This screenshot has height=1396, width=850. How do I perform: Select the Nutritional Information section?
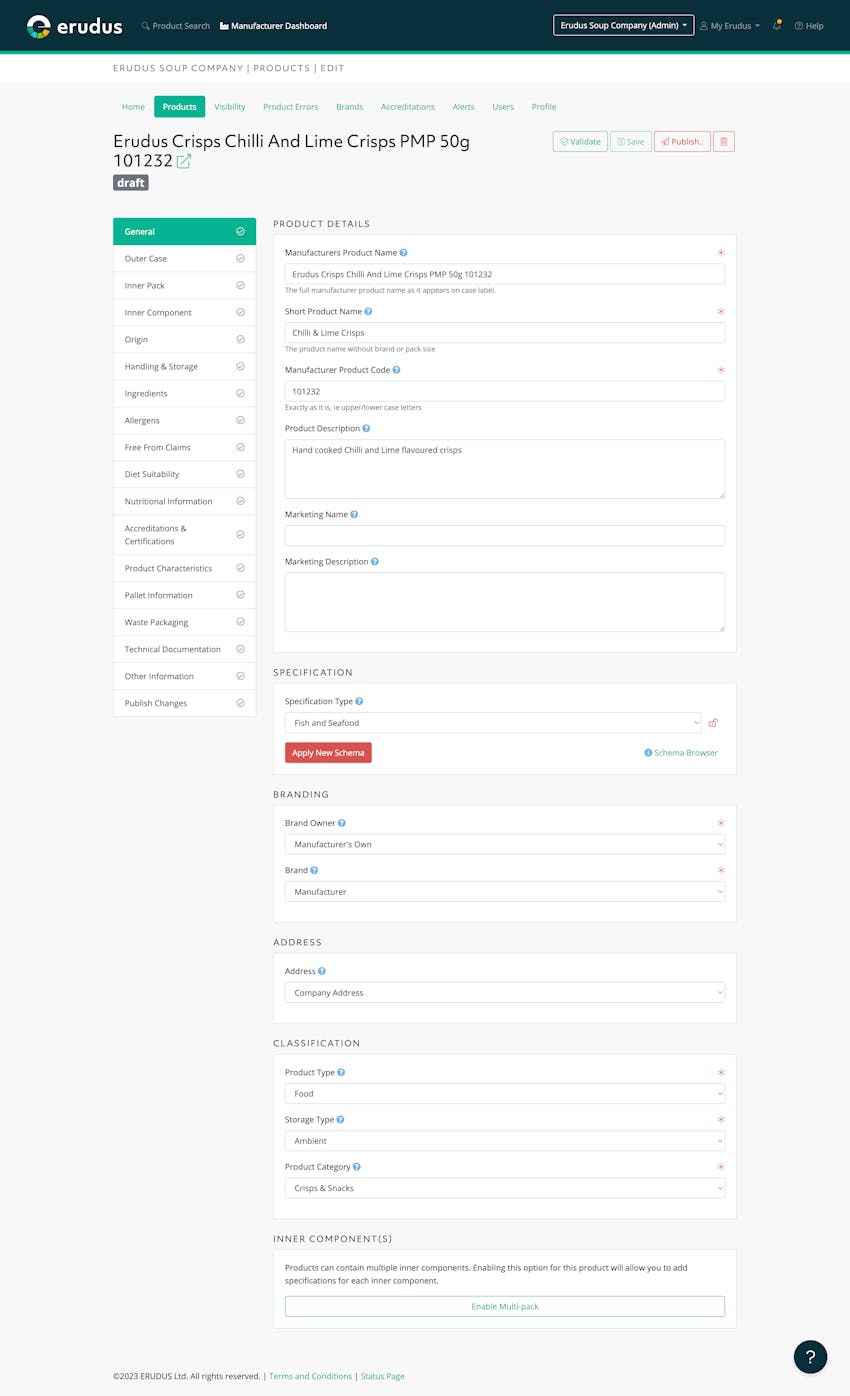click(x=184, y=502)
